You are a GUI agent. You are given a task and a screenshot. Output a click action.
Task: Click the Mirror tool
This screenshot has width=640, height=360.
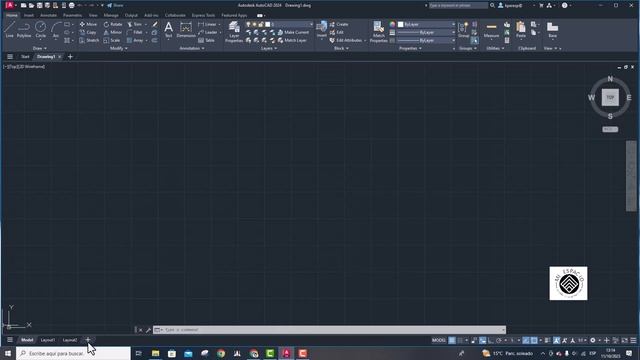113,32
